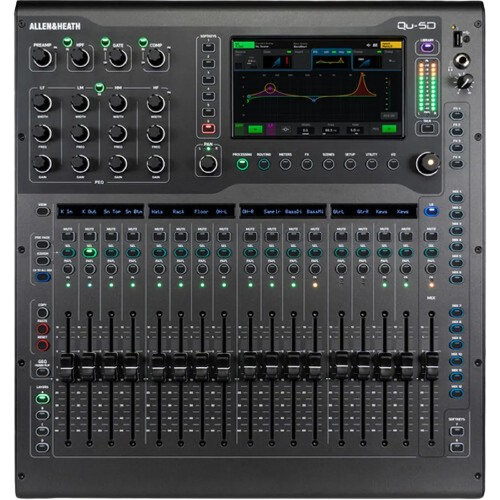Open the SETUP screen key
The height and width of the screenshot is (500, 500).
pos(350,164)
